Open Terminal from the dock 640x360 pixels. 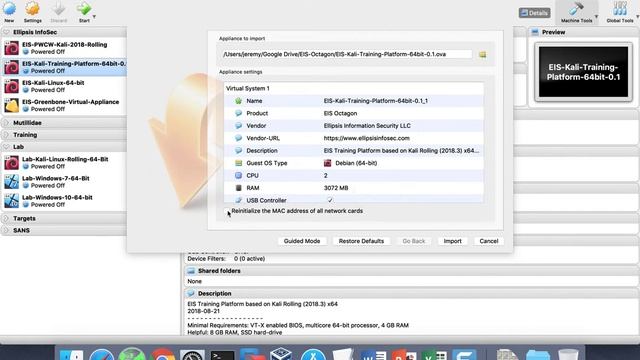coord(222,354)
